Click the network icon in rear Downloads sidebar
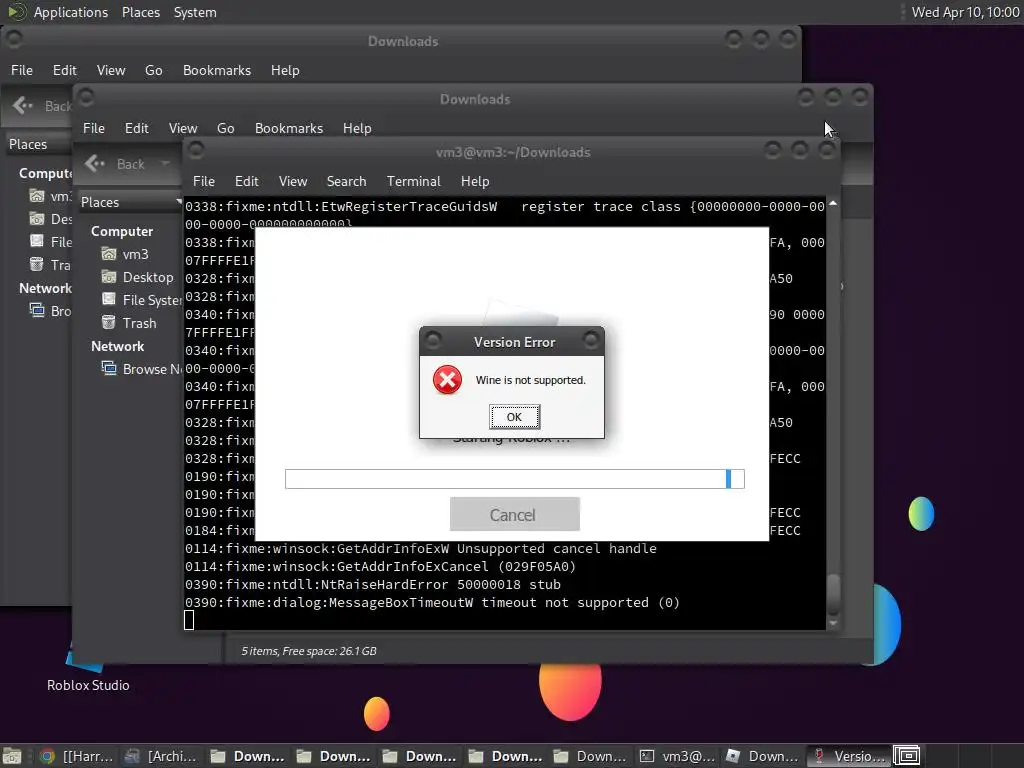This screenshot has width=1024, height=768. click(x=37, y=310)
